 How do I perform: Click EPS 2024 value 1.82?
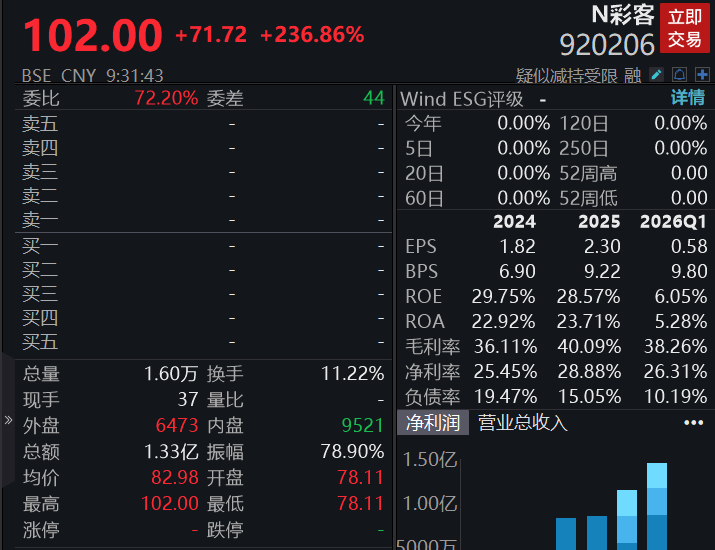tap(518, 247)
